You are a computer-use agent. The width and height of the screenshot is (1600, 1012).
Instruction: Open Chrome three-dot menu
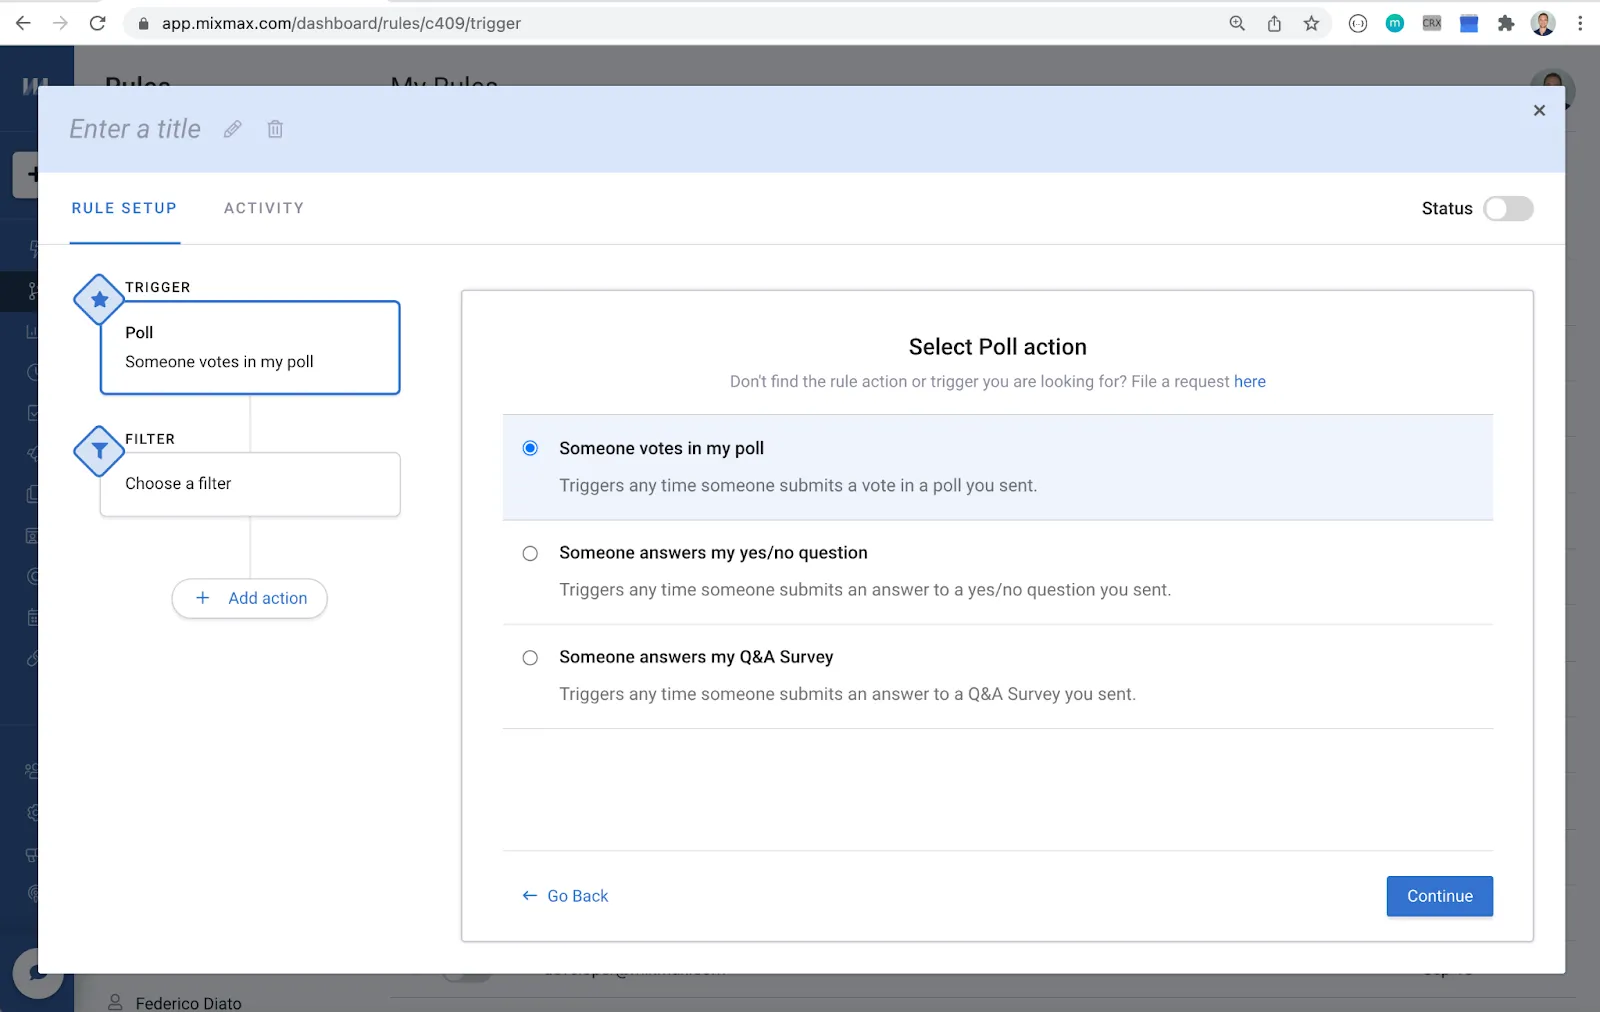point(1580,23)
